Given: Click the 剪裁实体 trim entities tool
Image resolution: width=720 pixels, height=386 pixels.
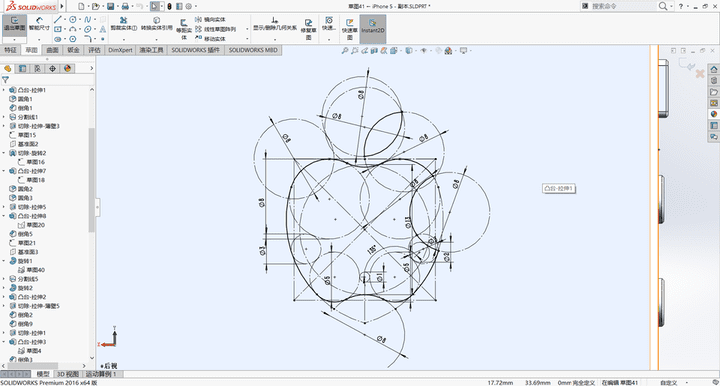Looking at the screenshot, I should pyautogui.click(x=124, y=24).
